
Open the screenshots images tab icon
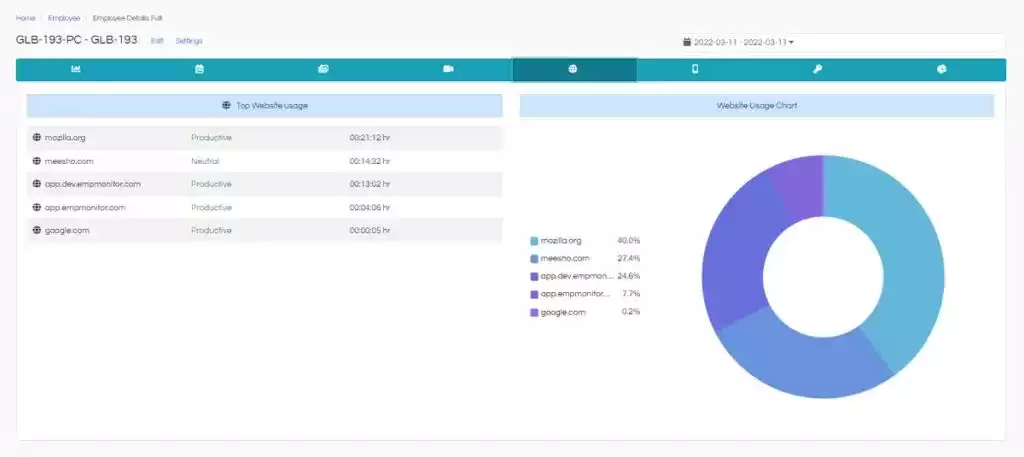click(323, 69)
